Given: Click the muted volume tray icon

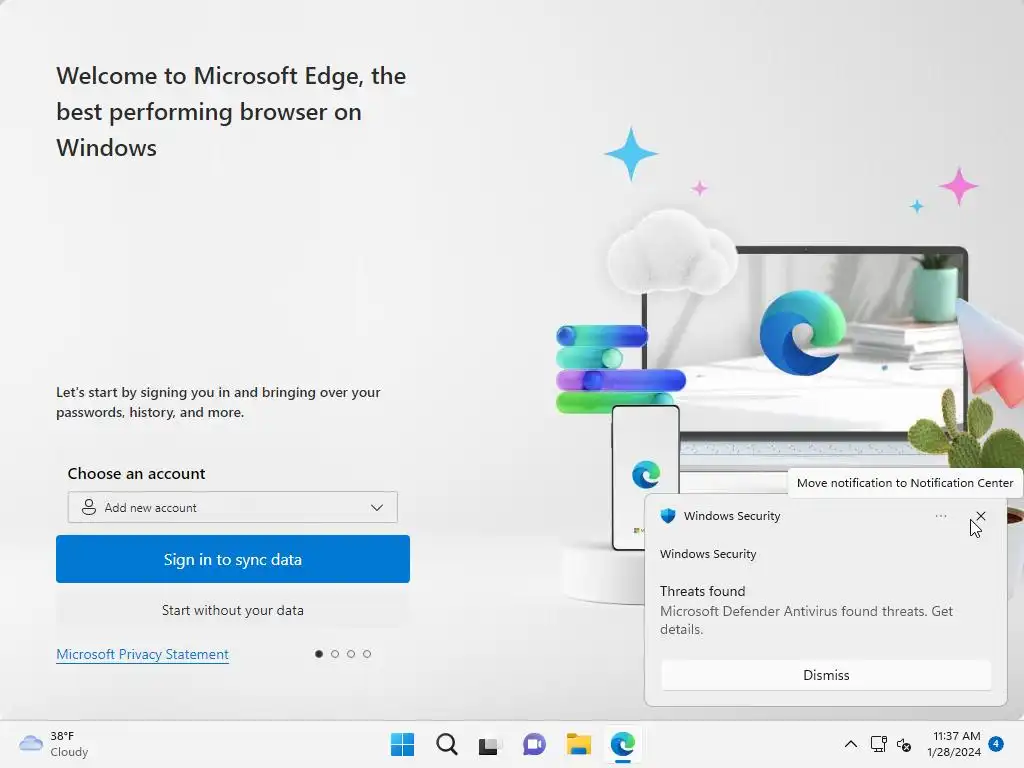Looking at the screenshot, I should coord(904,745).
